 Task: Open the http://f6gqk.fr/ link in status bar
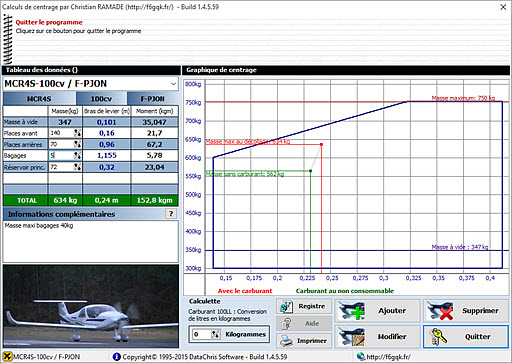click(x=388, y=357)
